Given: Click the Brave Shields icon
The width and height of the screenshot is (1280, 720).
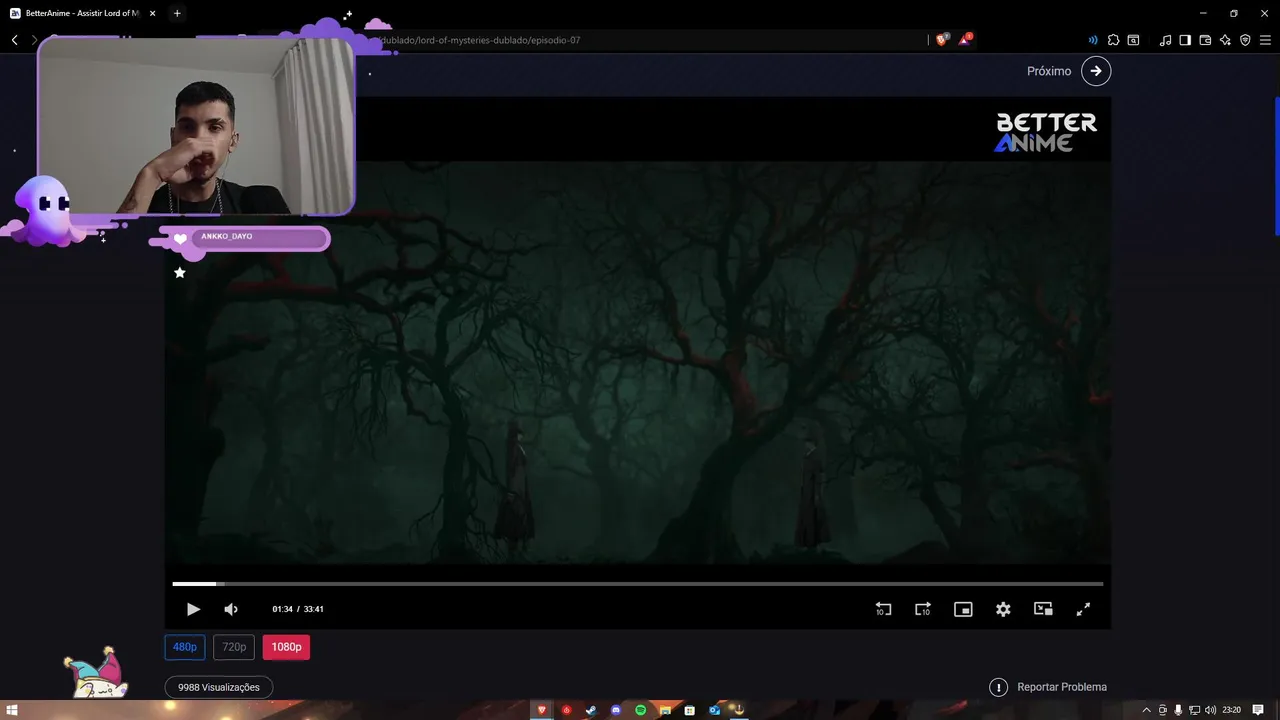Looking at the screenshot, I should [x=942, y=40].
